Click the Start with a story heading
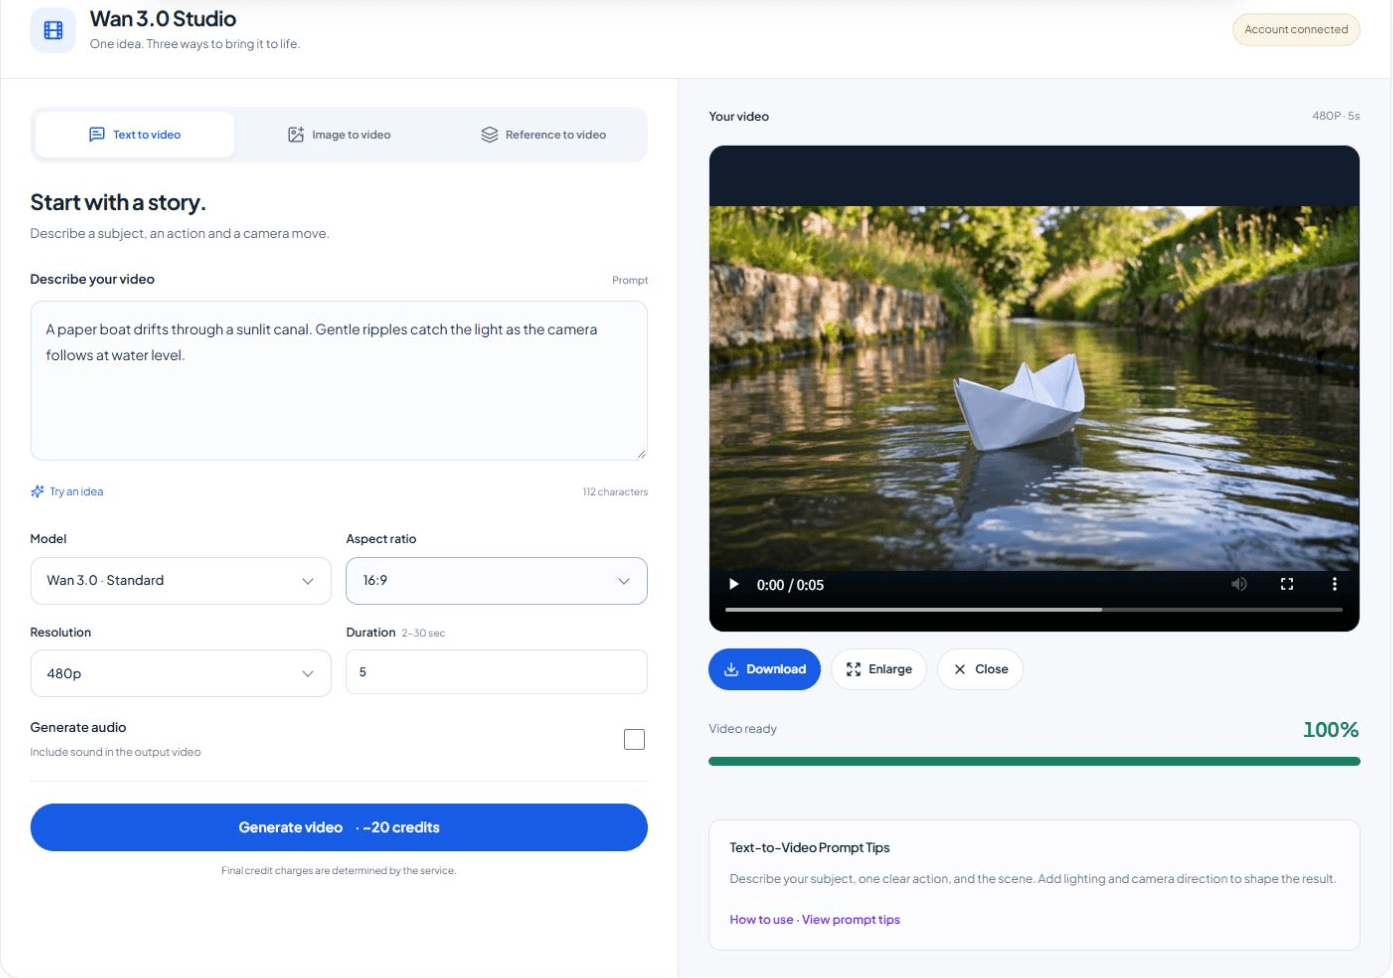This screenshot has height=978, width=1393. coord(118,203)
